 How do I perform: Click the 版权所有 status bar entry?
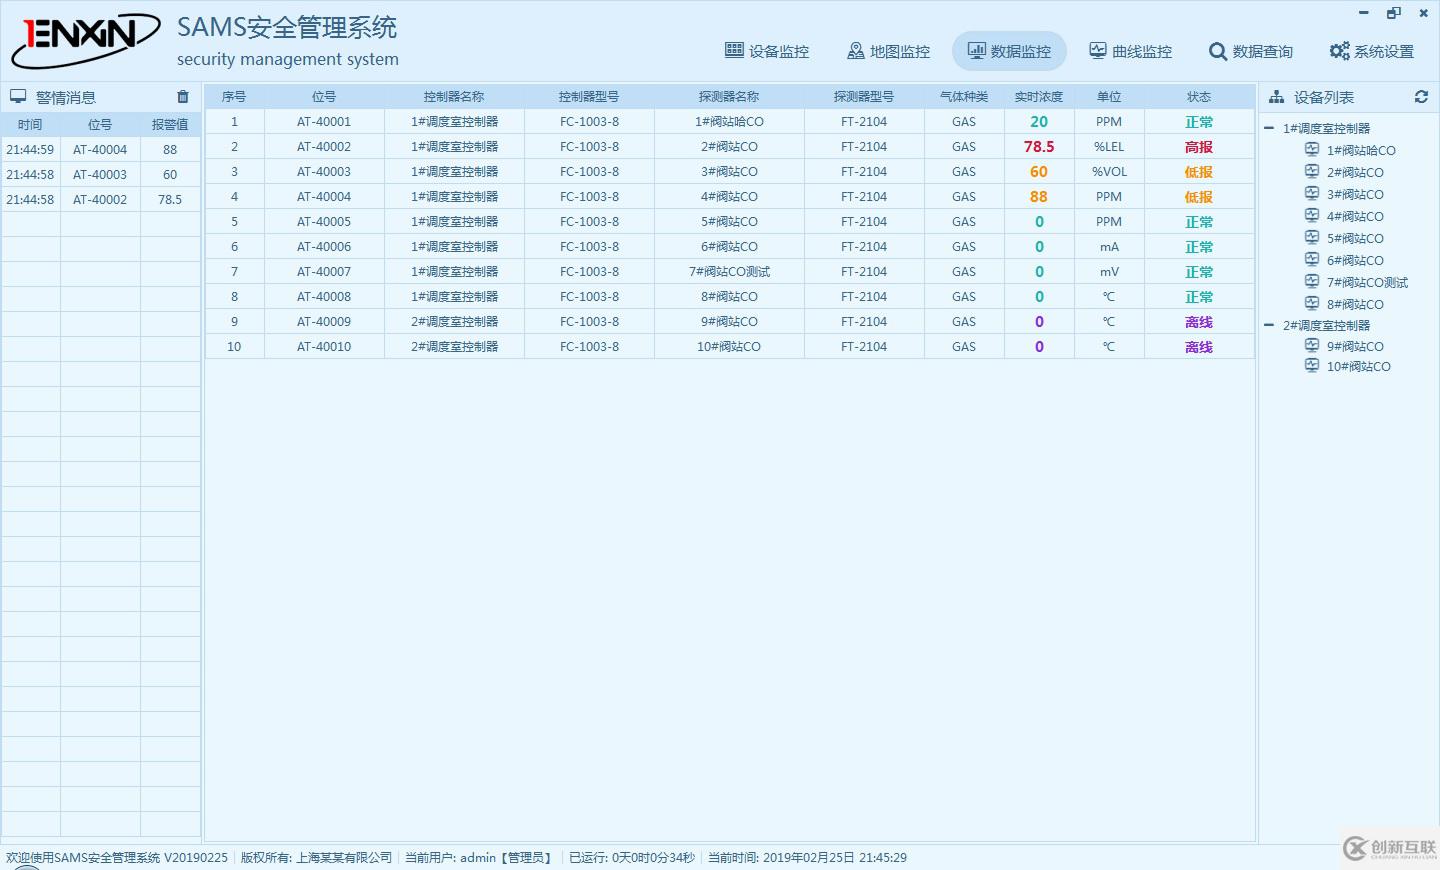[x=316, y=858]
